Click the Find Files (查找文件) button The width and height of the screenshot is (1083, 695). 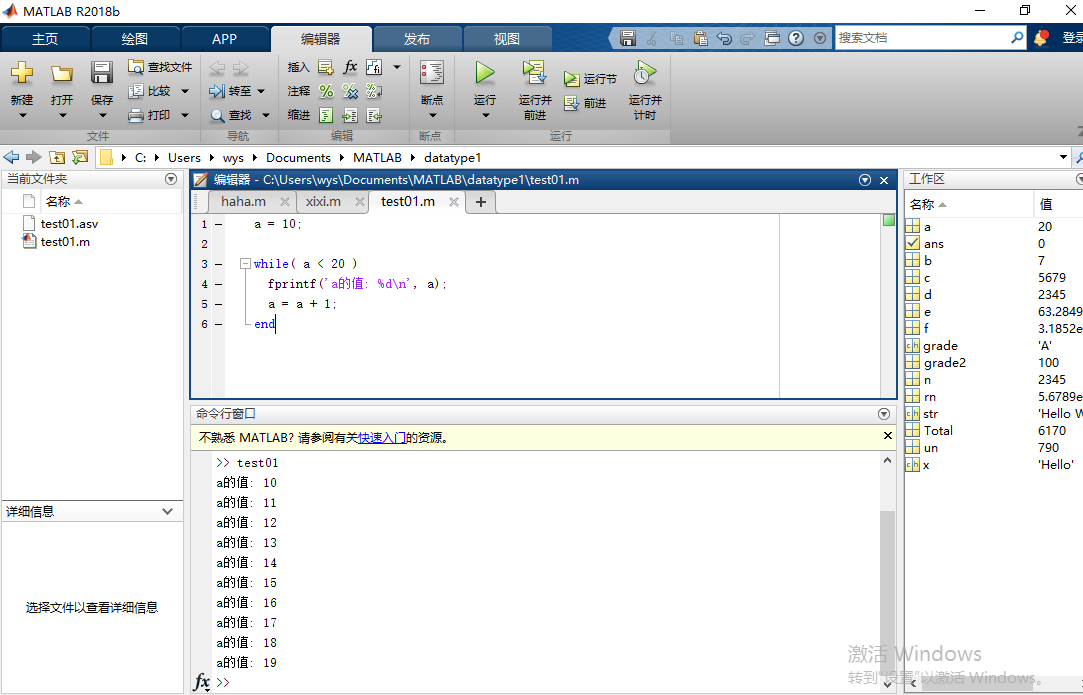coord(160,67)
